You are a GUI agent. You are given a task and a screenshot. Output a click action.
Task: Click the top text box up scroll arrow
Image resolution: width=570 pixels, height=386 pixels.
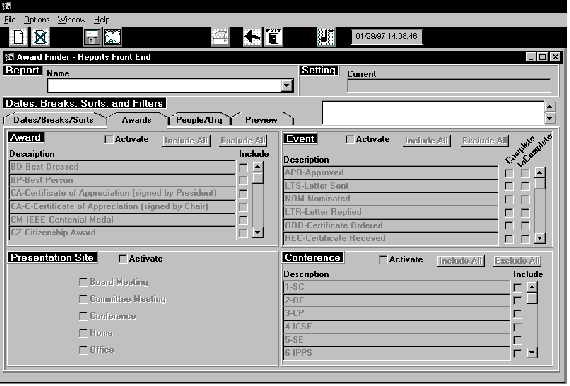pos(550,106)
